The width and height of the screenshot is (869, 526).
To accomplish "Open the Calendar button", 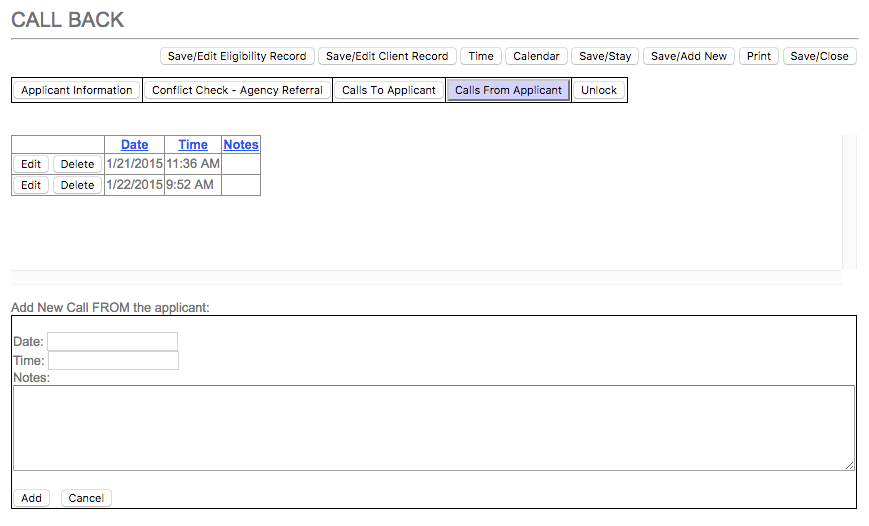I will tap(536, 56).
